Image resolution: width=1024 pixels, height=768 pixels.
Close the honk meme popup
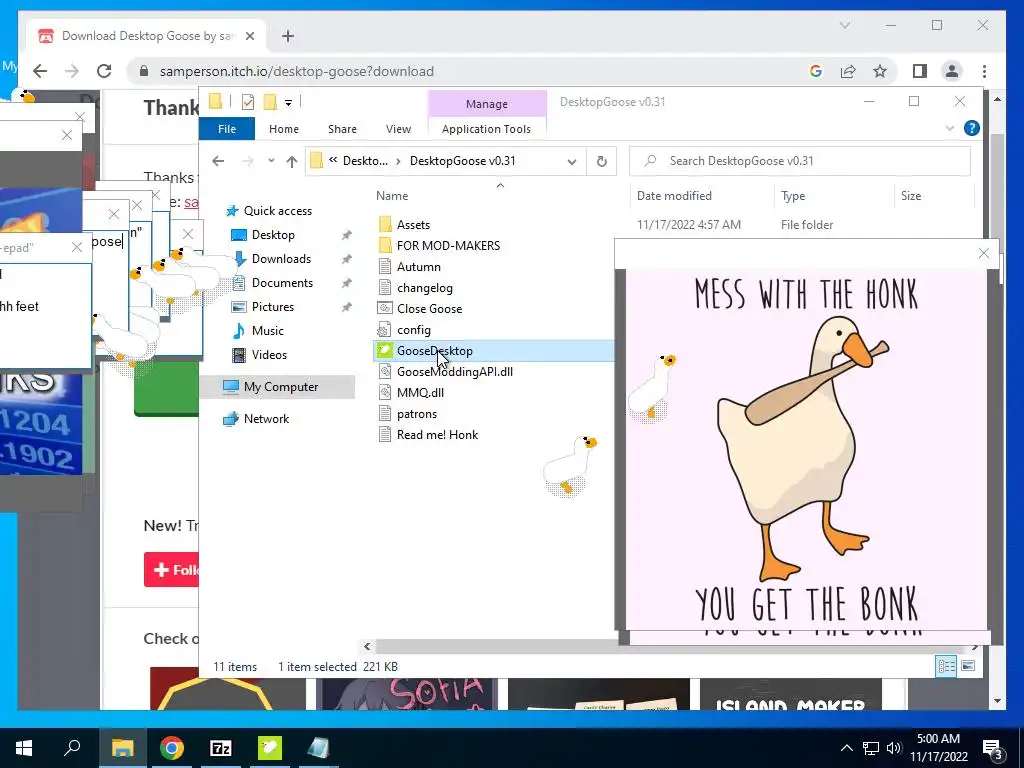pos(984,253)
